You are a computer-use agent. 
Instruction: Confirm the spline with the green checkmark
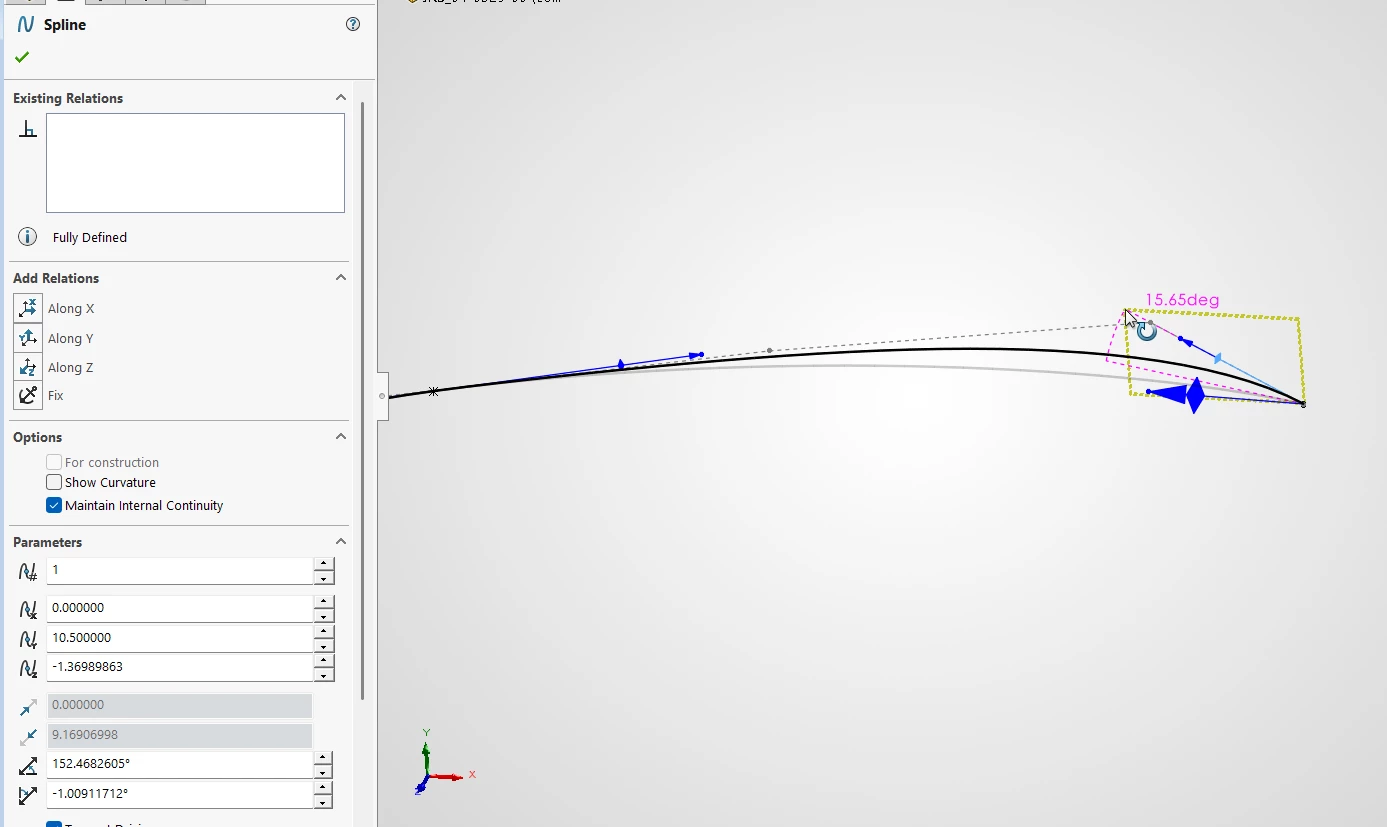click(x=22, y=57)
